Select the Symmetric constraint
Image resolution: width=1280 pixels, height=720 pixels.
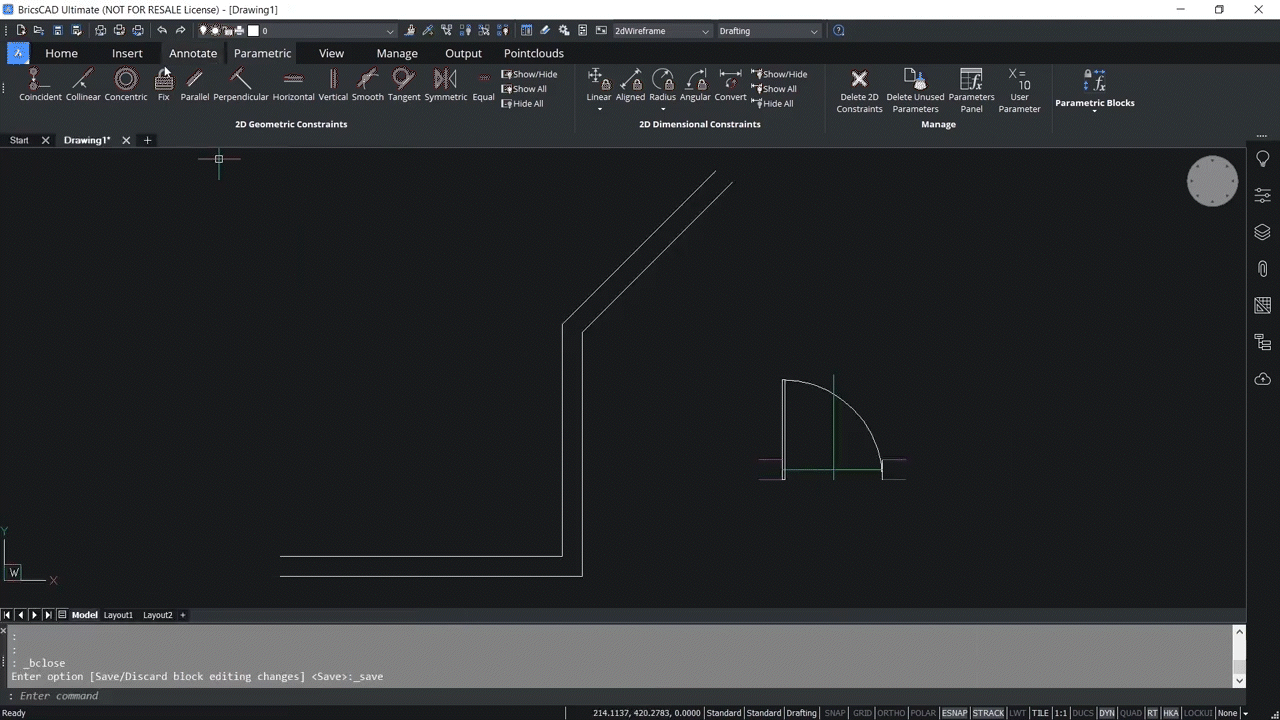point(446,85)
